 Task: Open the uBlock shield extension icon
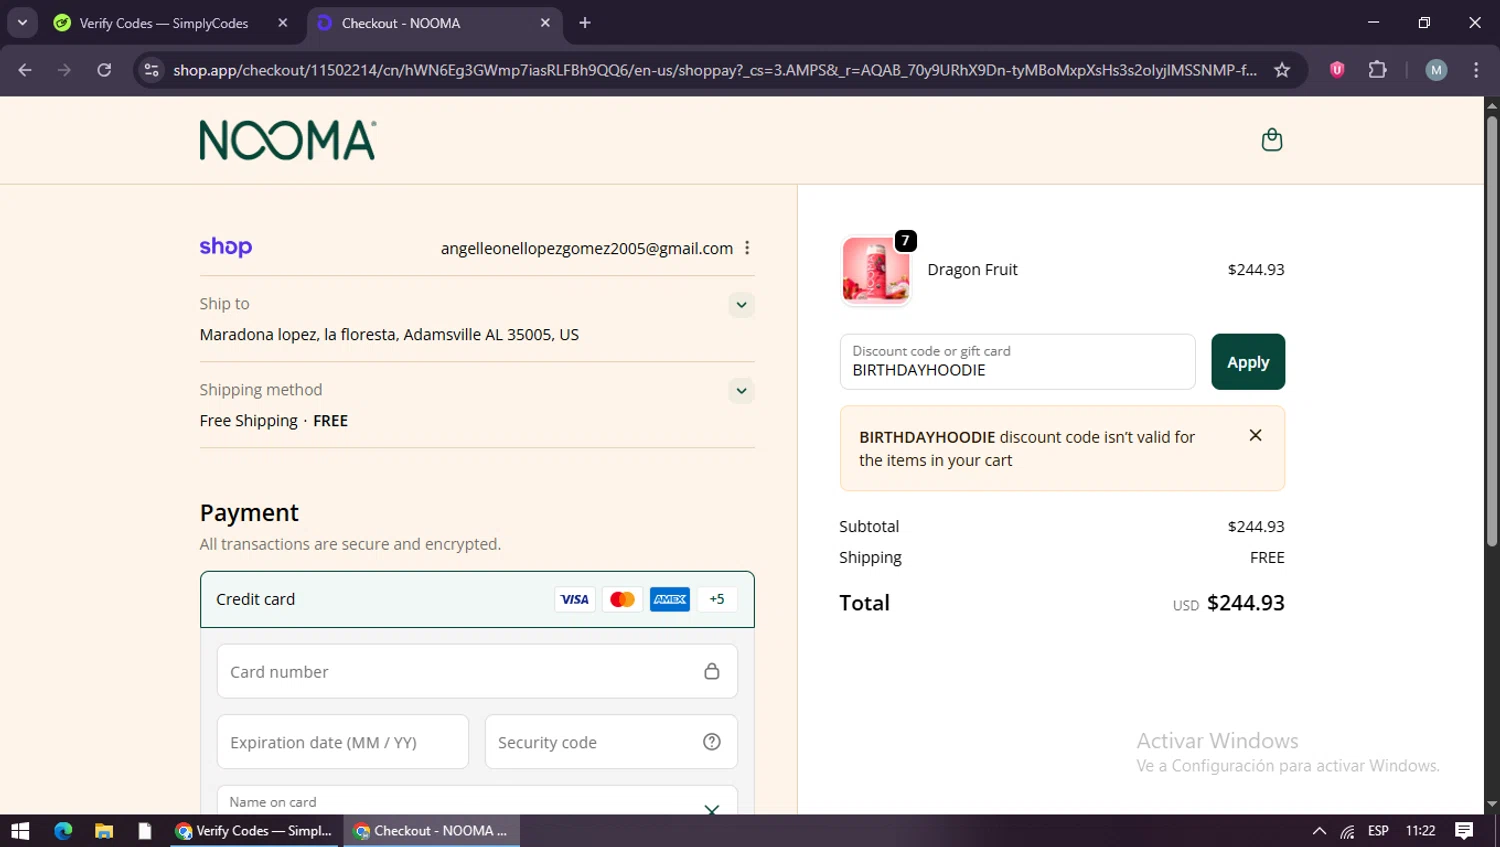click(1337, 70)
